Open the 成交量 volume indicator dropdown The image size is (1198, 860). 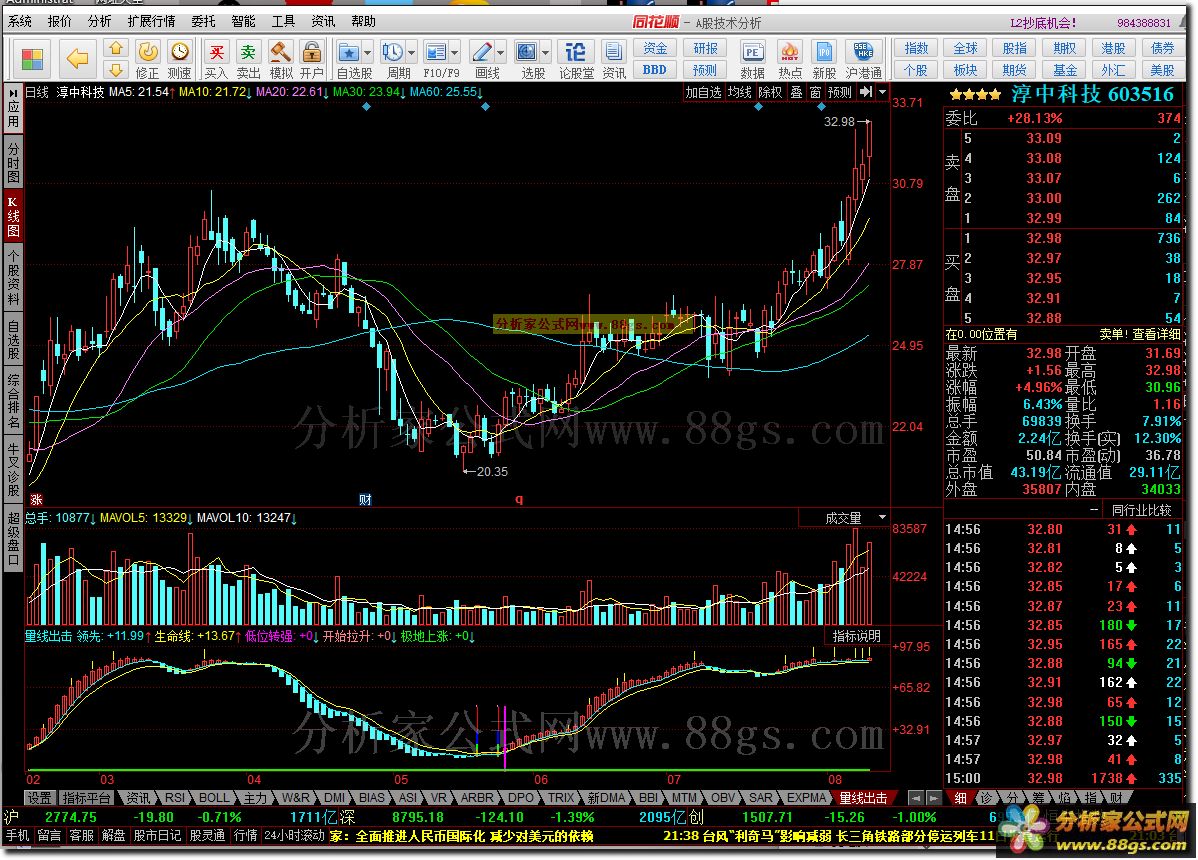click(x=882, y=518)
